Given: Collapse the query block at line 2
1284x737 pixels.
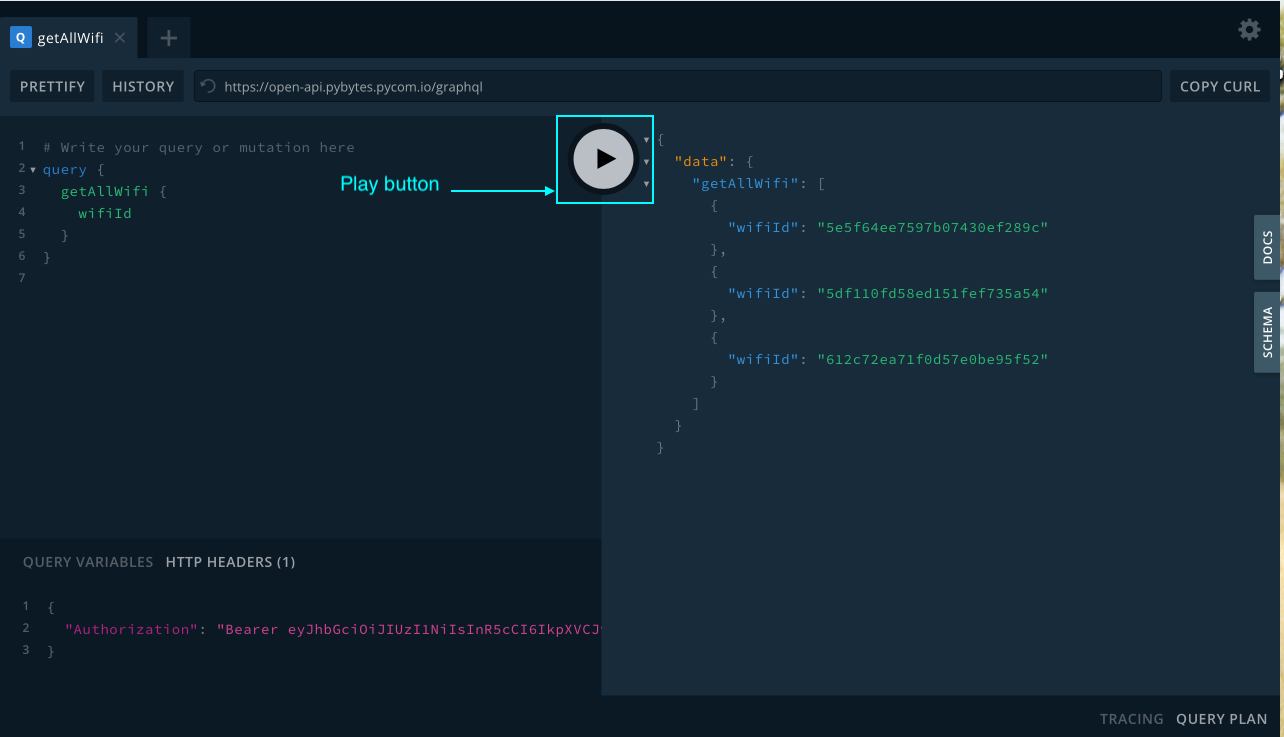Looking at the screenshot, I should click(33, 170).
